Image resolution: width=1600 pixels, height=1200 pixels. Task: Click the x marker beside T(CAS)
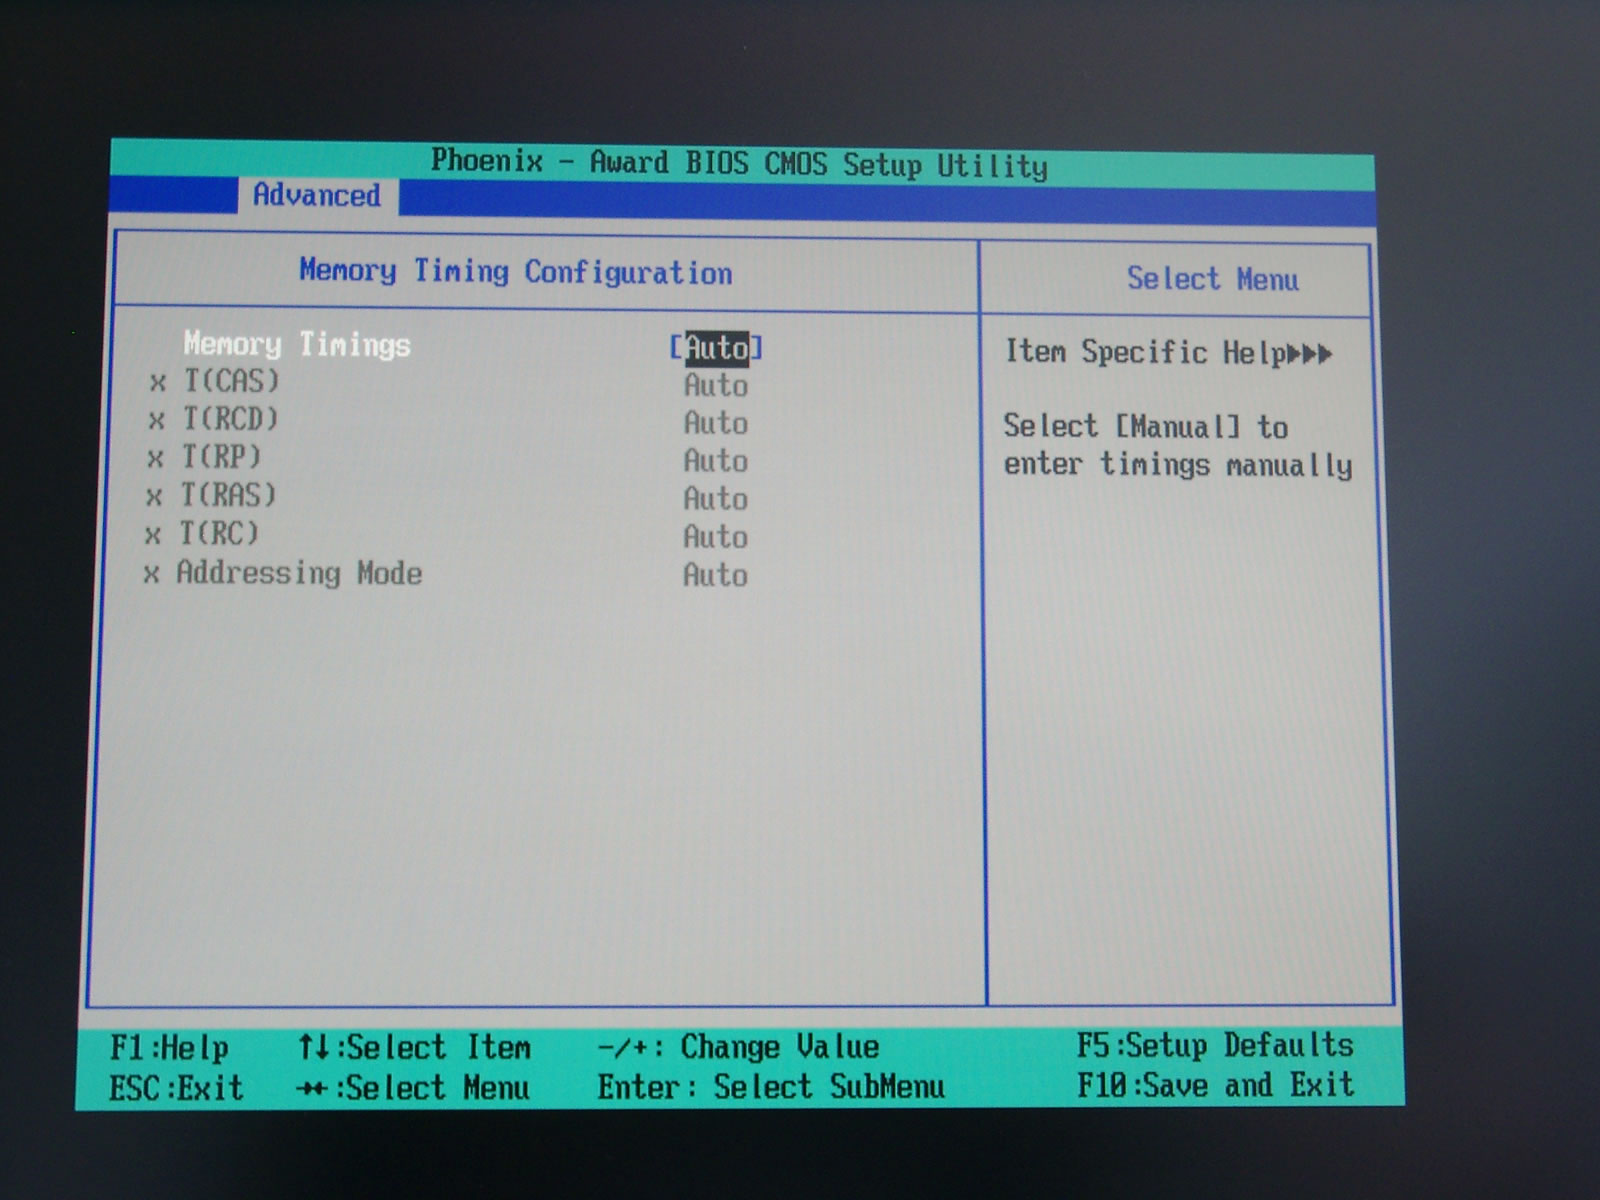coord(157,383)
